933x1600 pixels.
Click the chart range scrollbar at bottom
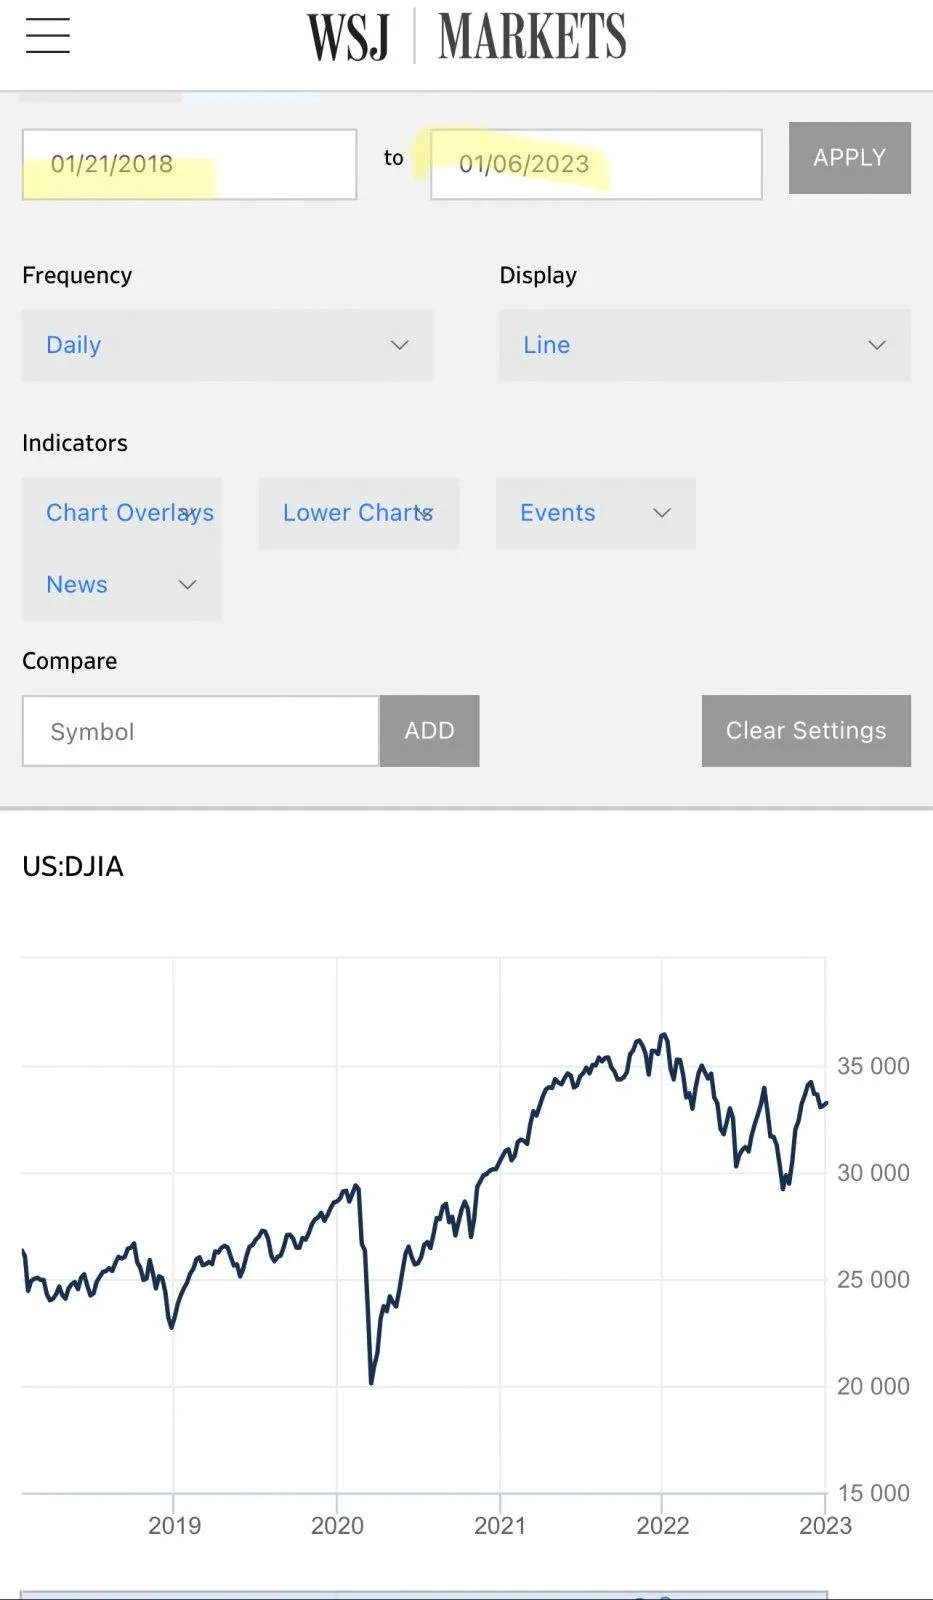tap(424, 1594)
